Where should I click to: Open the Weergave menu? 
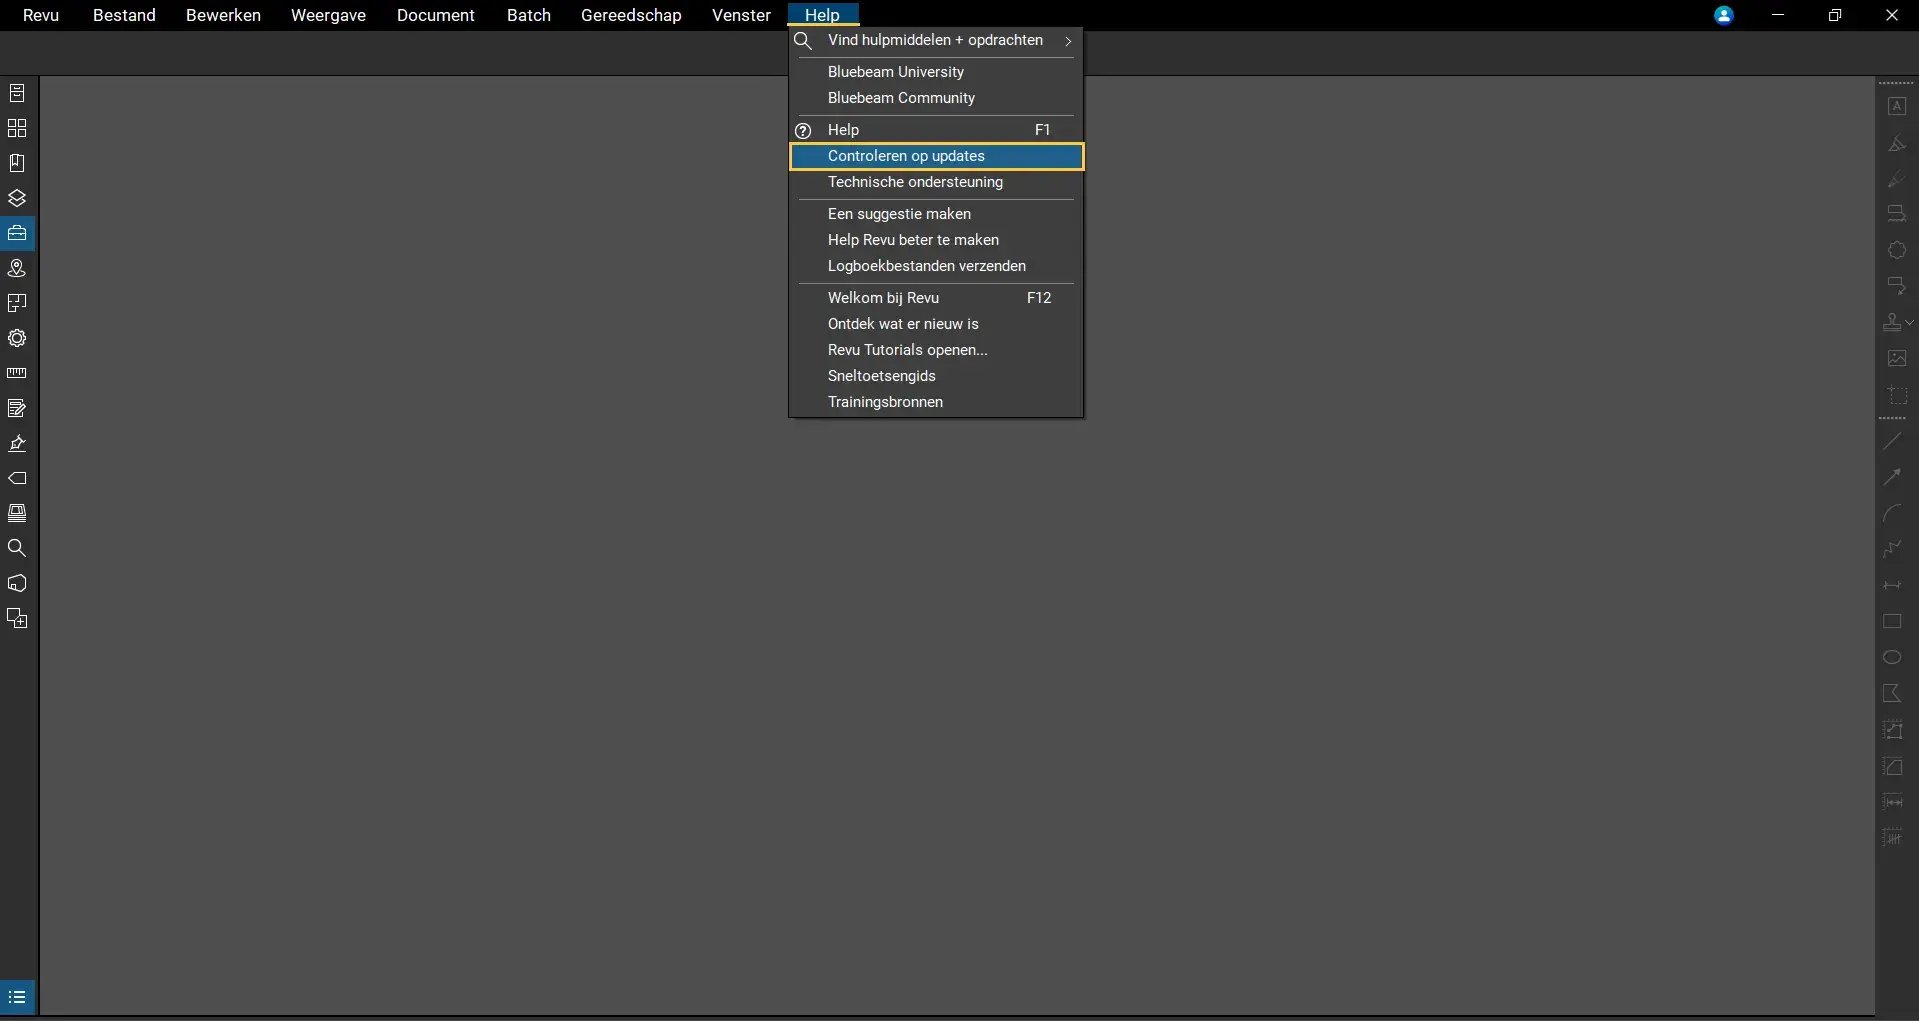coord(328,15)
